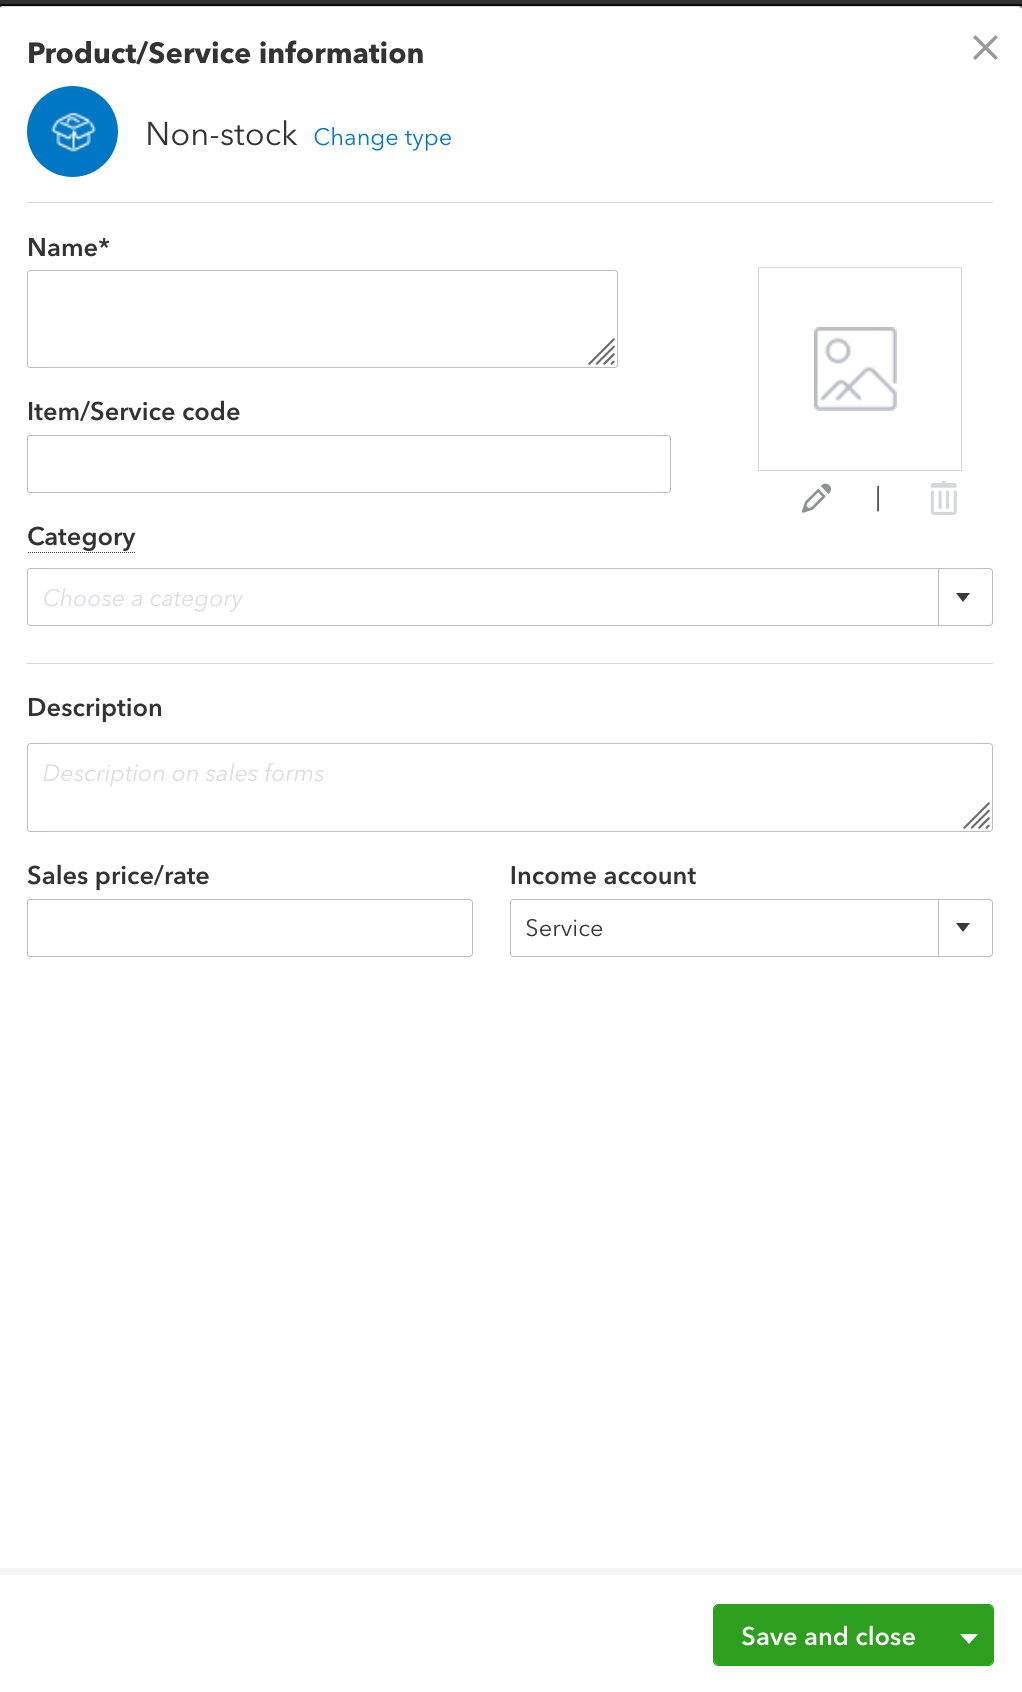Screen dimensions: 1022x1692
Task: Click the Item/Service code input
Action: pos(348,464)
